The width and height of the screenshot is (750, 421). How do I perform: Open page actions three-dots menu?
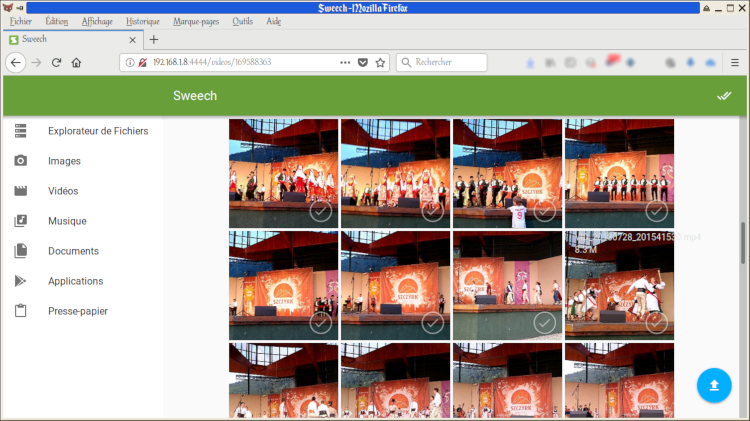pos(345,63)
